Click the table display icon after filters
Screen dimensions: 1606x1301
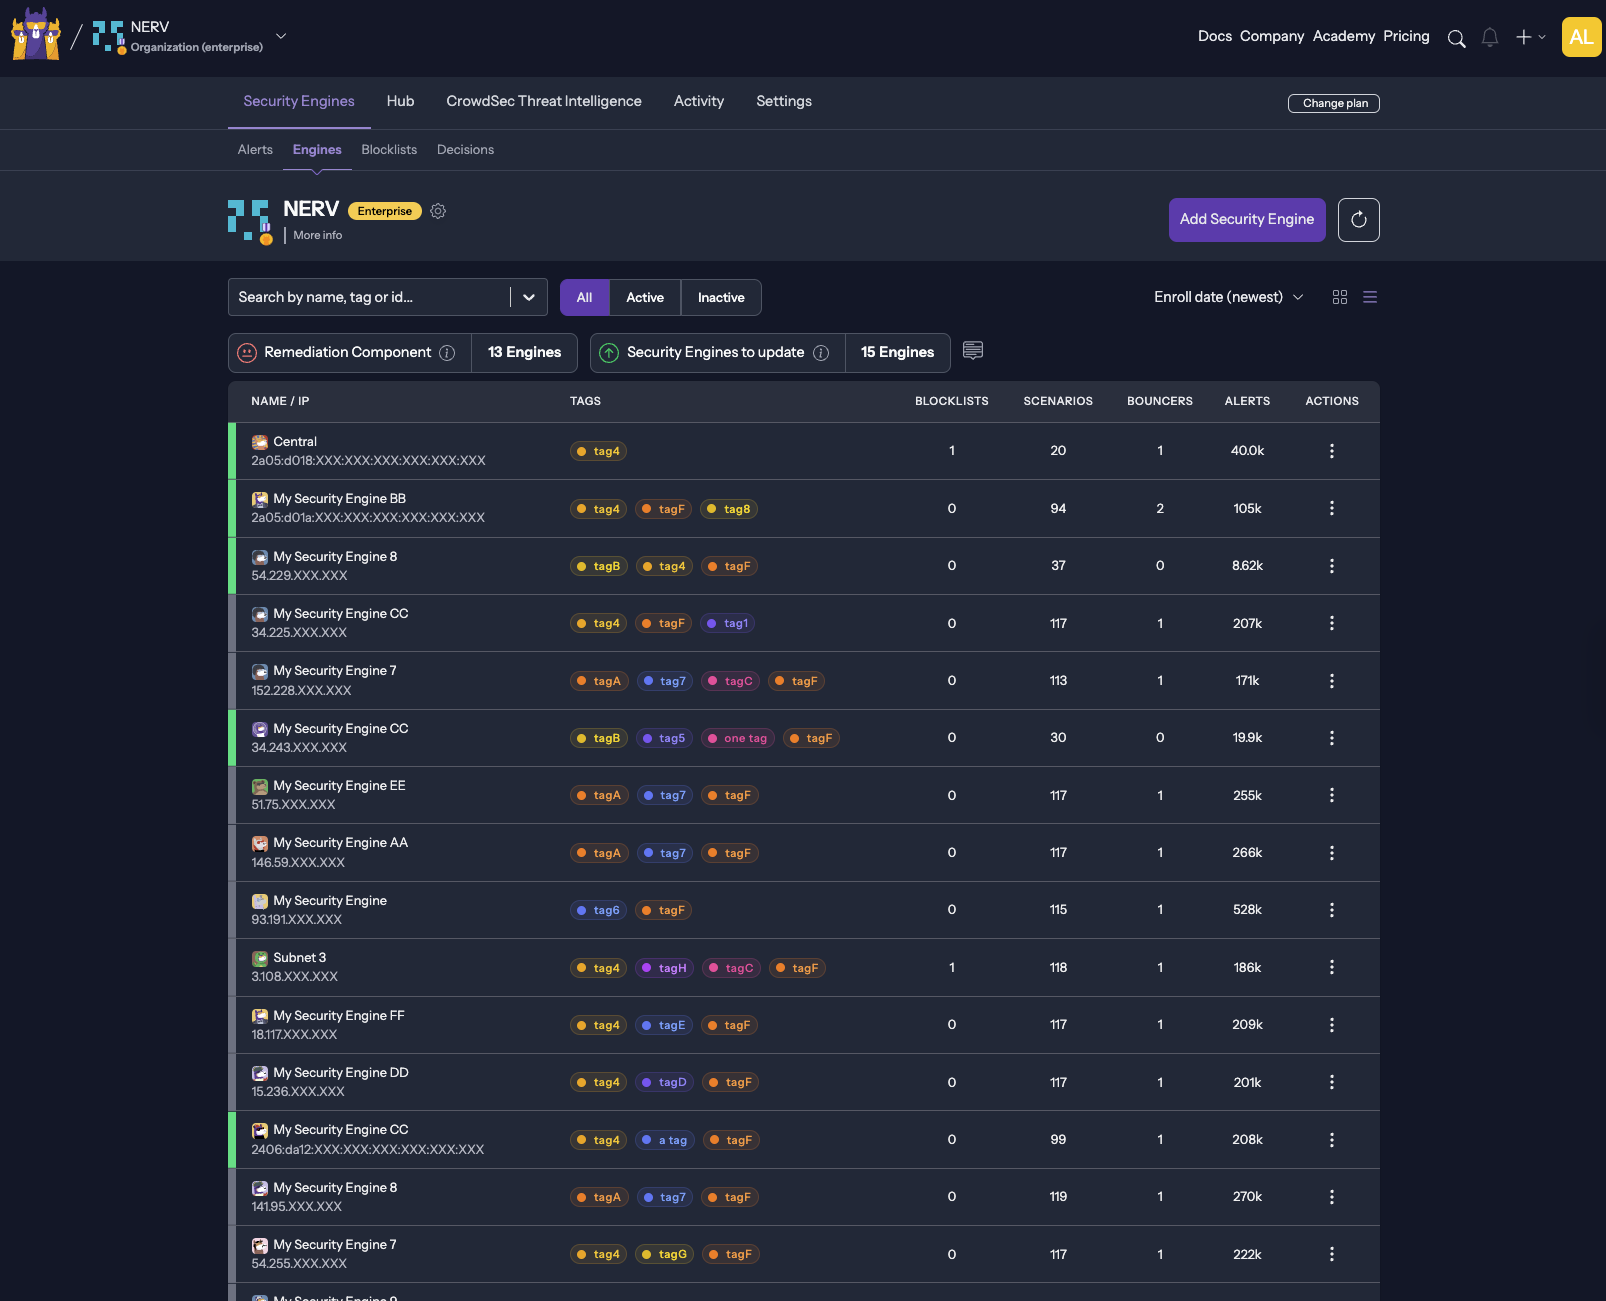972,350
